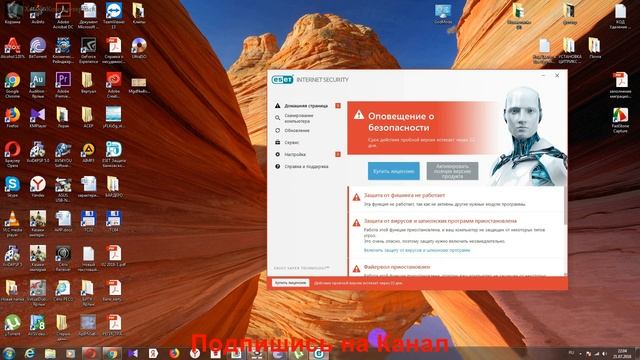This screenshot has height=360, width=640.
Task: Open ESET banking protection desktop shortcut
Action: pos(113,154)
